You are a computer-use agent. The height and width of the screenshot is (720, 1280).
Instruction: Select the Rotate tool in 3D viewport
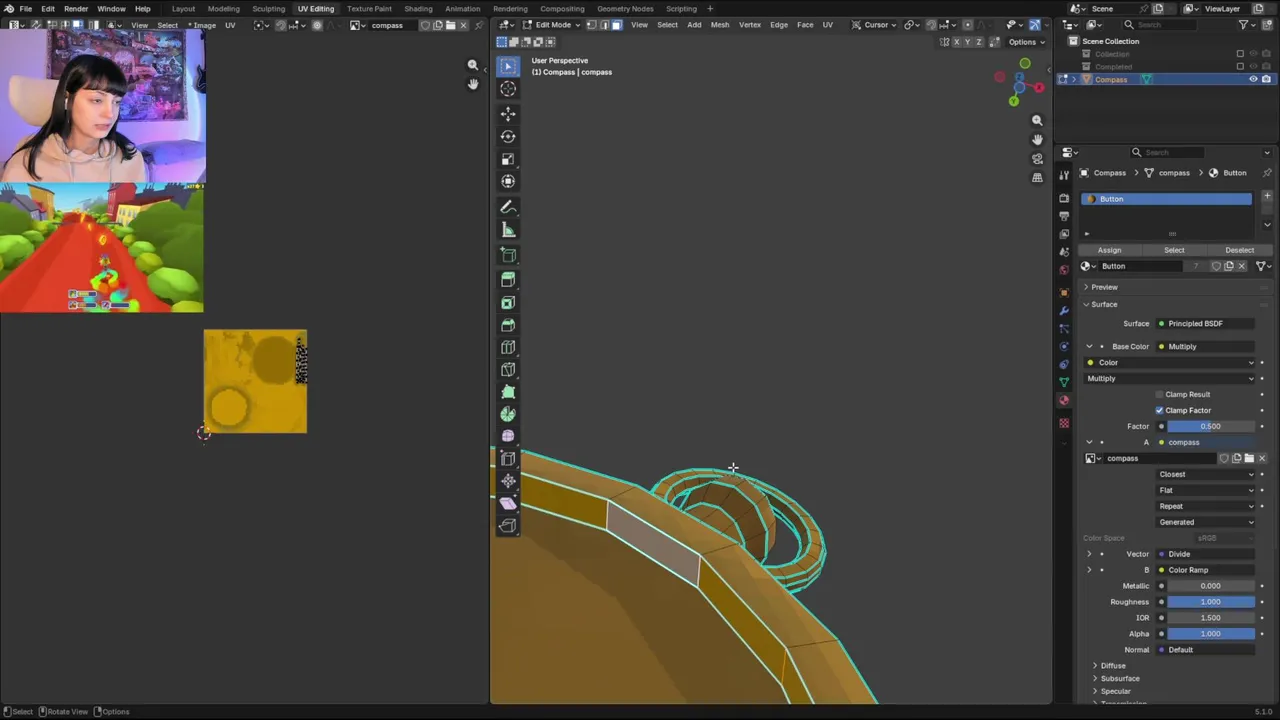pos(508,136)
